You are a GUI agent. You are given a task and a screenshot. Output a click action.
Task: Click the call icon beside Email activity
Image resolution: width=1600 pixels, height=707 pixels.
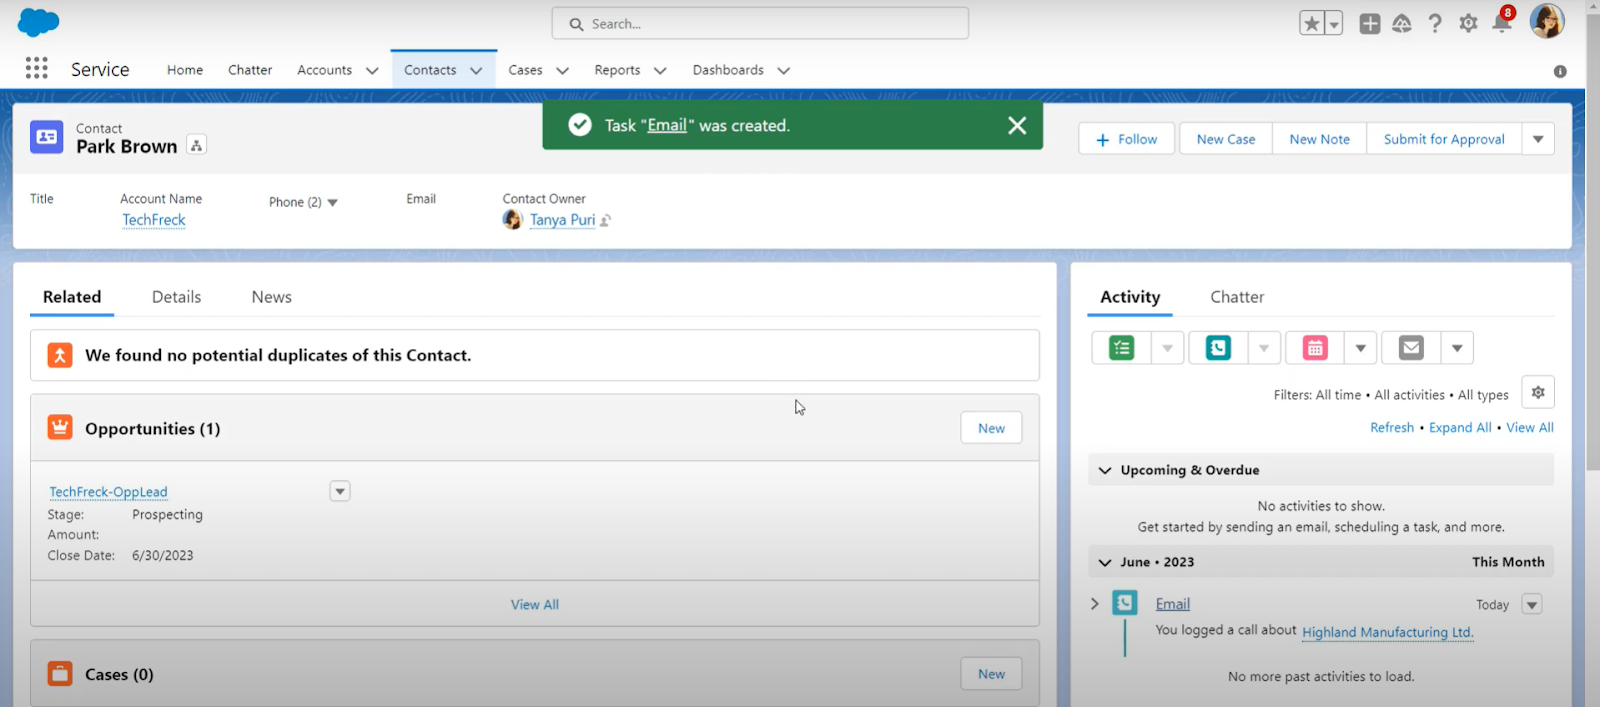pos(1125,603)
